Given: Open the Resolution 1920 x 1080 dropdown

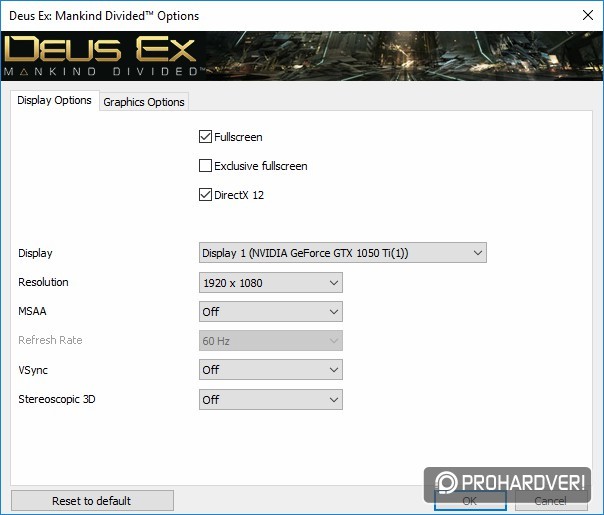Looking at the screenshot, I should 271,283.
